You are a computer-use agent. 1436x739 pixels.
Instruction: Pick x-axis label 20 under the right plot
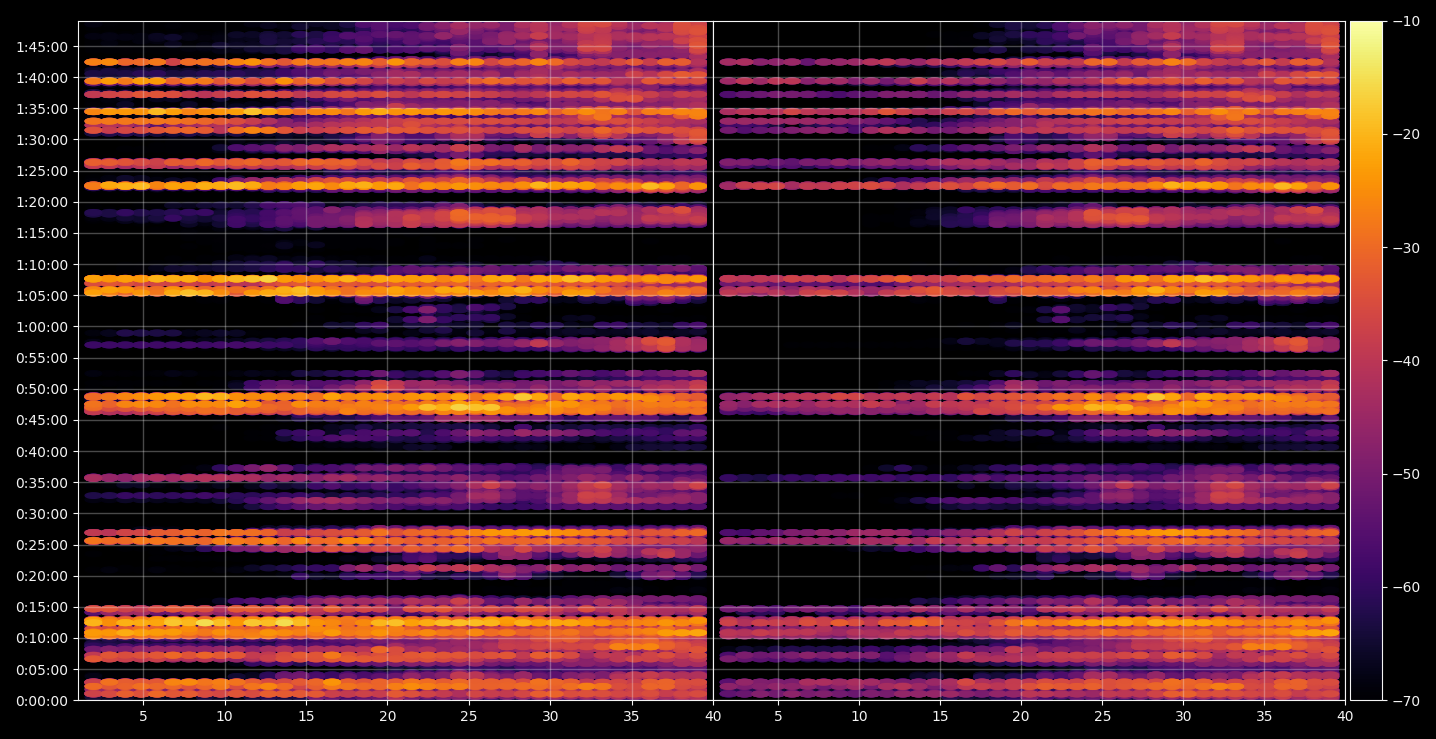click(1021, 716)
